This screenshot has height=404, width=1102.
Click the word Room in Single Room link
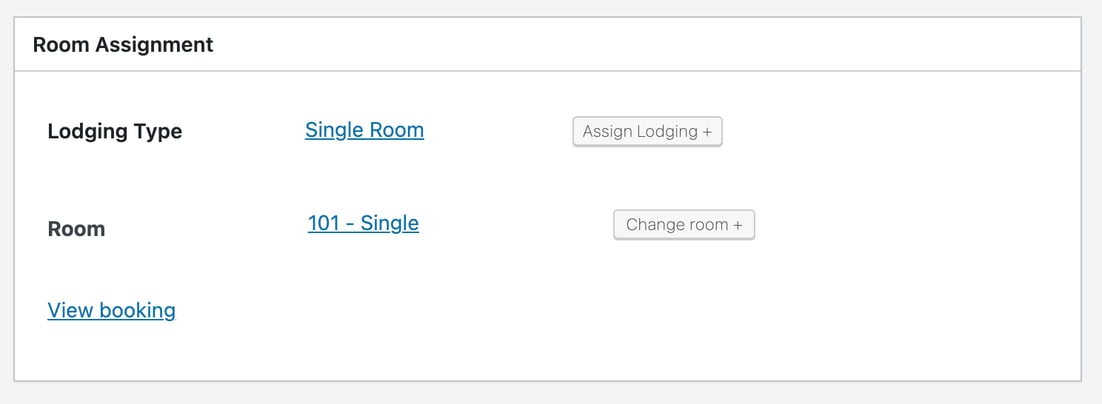pos(397,130)
